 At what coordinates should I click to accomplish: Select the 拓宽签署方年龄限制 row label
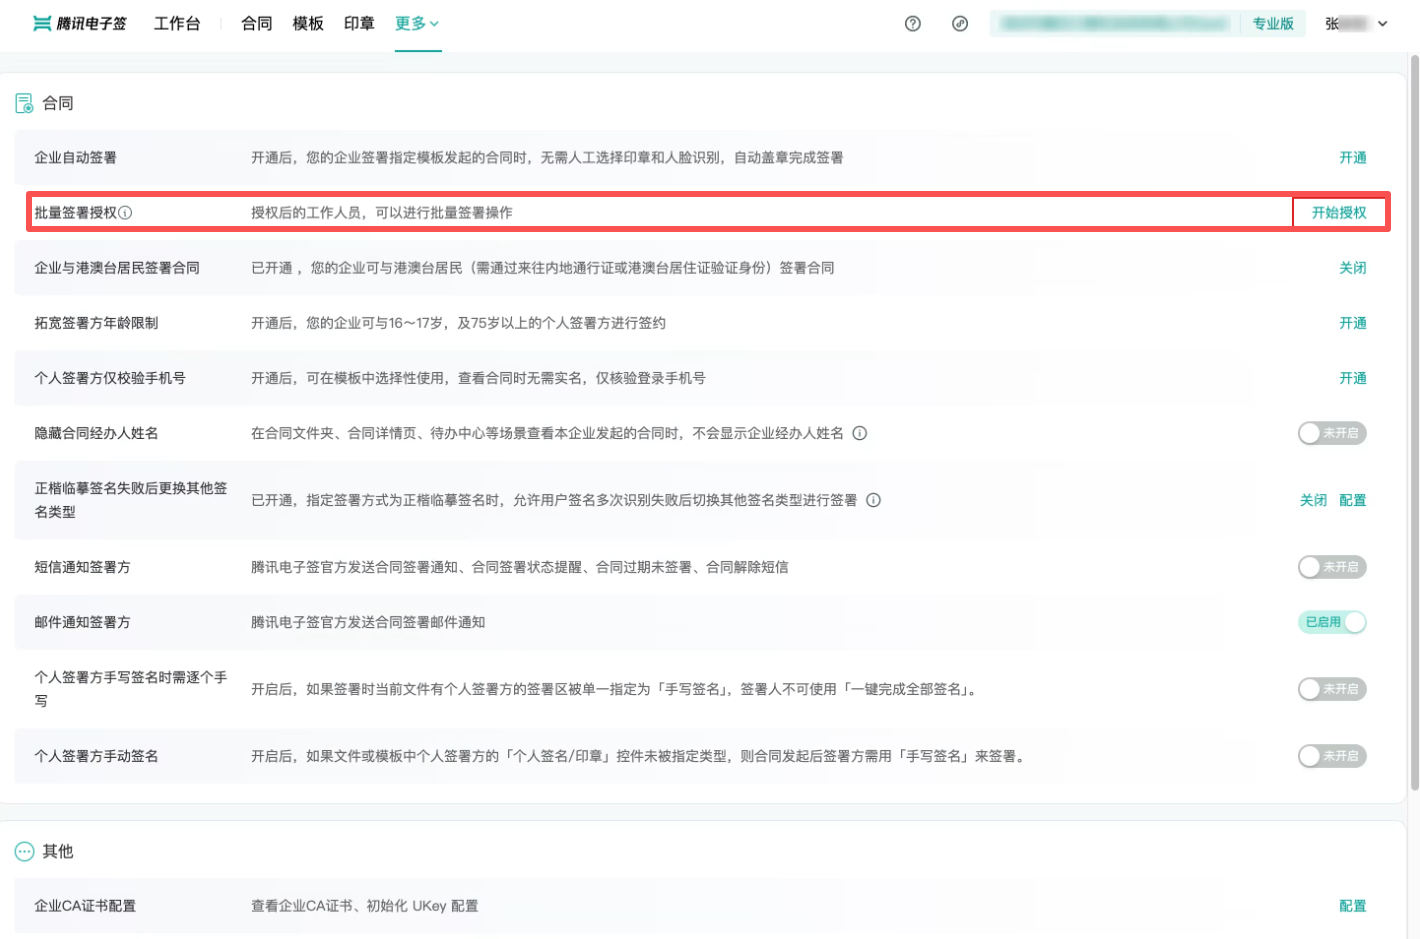coord(96,323)
